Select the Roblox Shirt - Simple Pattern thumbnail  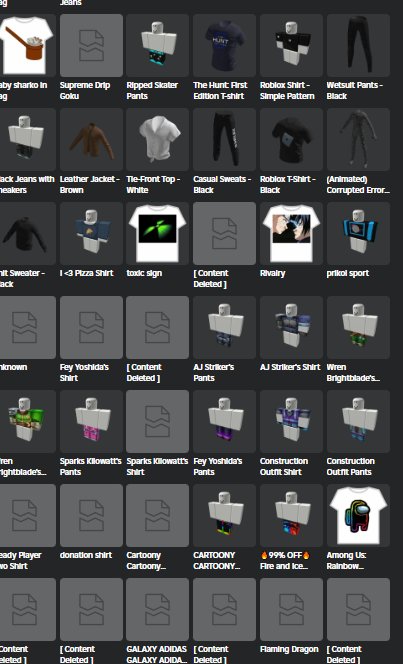tap(291, 45)
